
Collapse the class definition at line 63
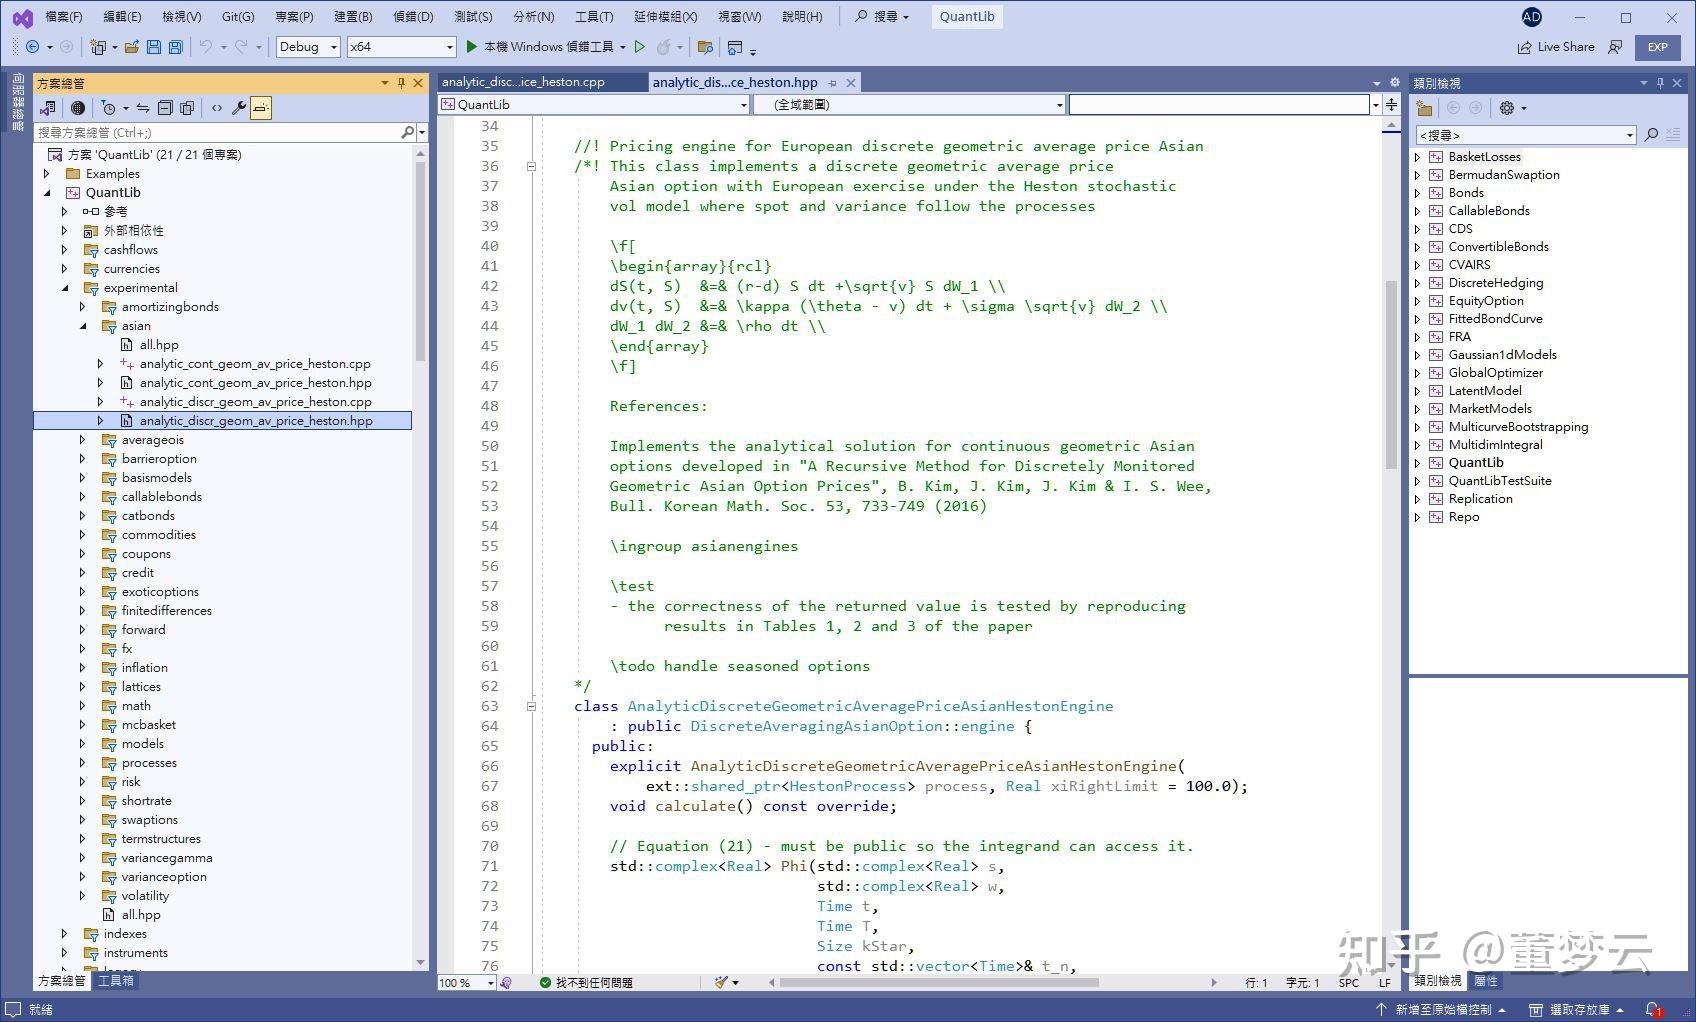(532, 706)
